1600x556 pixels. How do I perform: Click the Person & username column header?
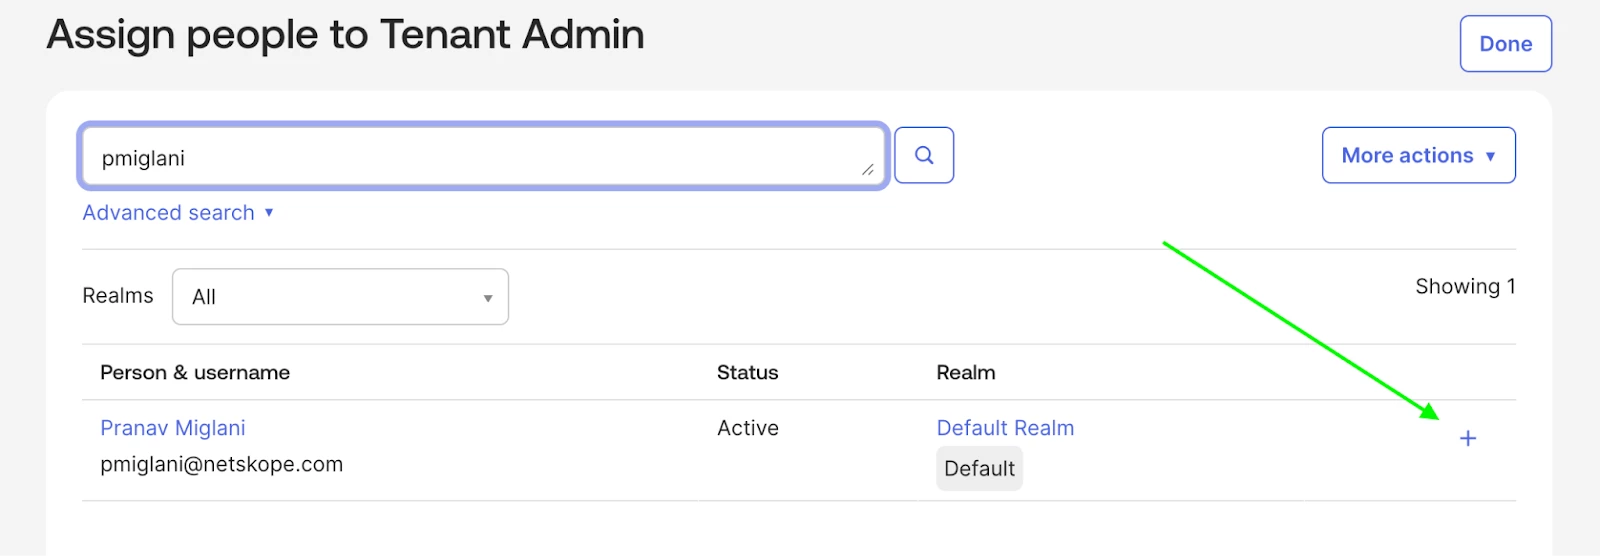point(195,373)
